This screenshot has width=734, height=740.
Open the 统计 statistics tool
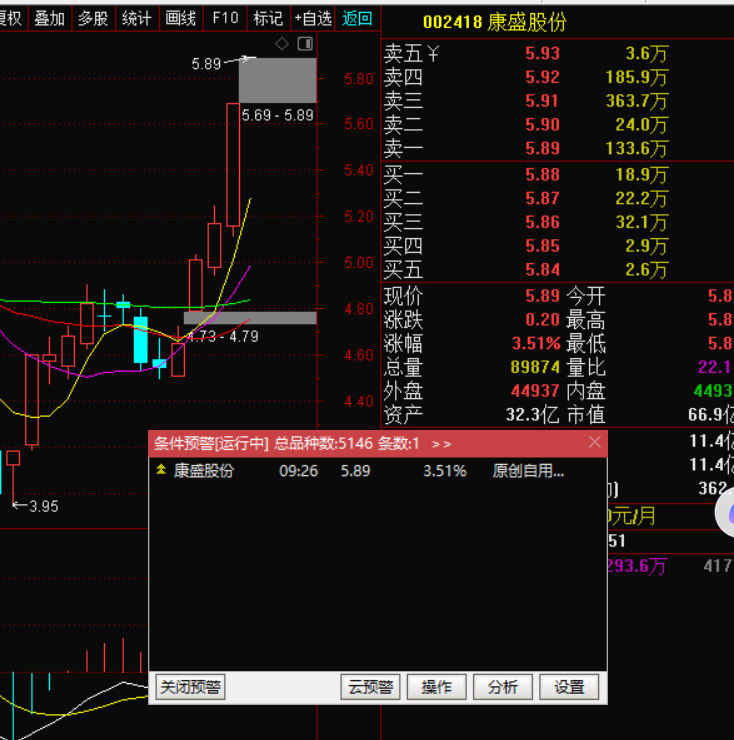pos(136,18)
